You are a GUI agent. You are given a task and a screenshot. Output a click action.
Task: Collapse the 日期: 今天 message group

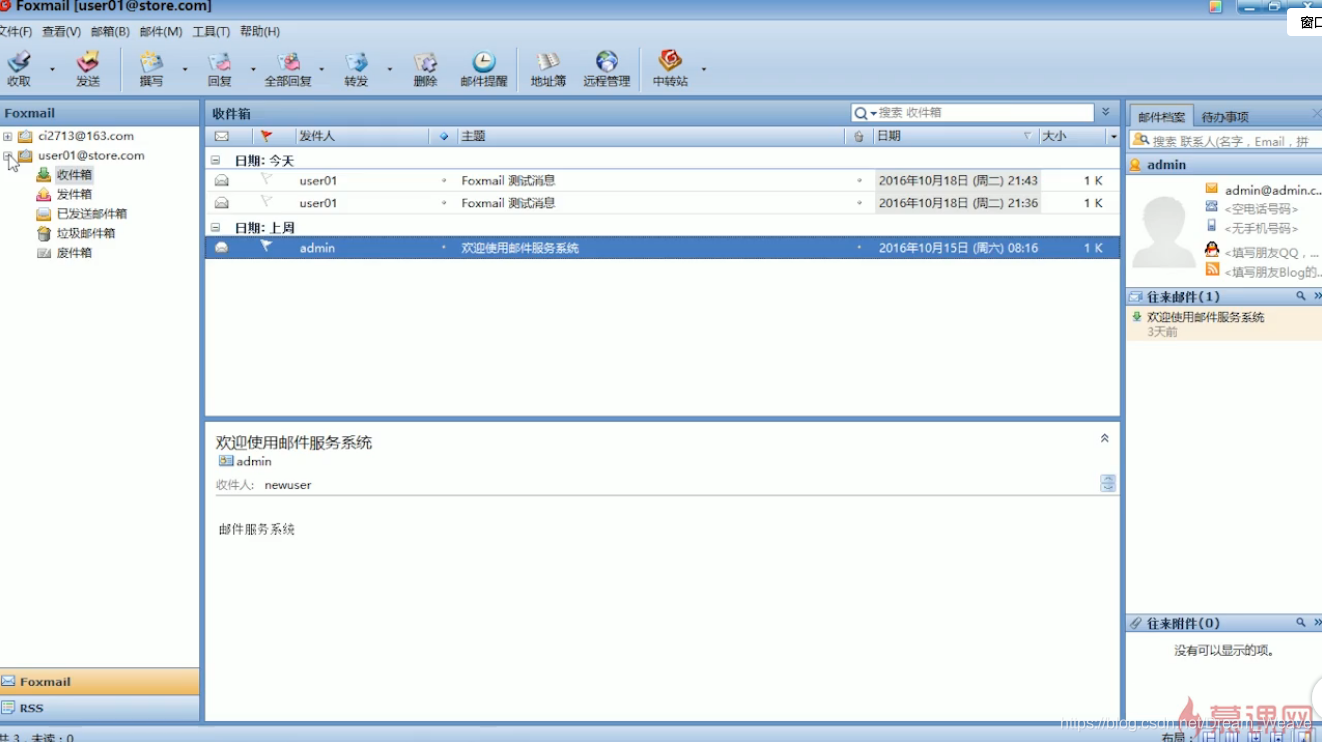(215, 160)
